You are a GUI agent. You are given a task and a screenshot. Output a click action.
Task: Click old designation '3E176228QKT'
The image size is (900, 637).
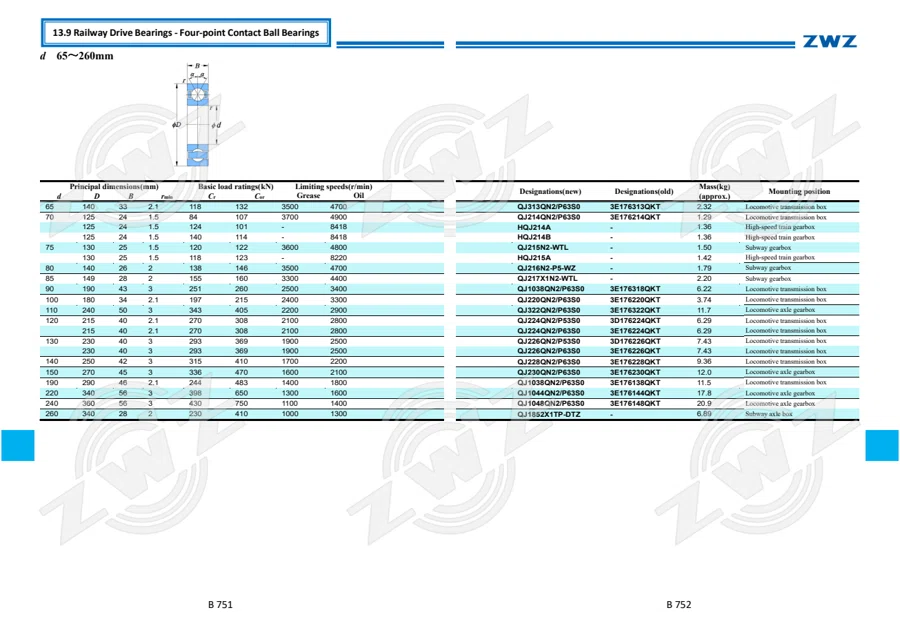click(x=635, y=362)
